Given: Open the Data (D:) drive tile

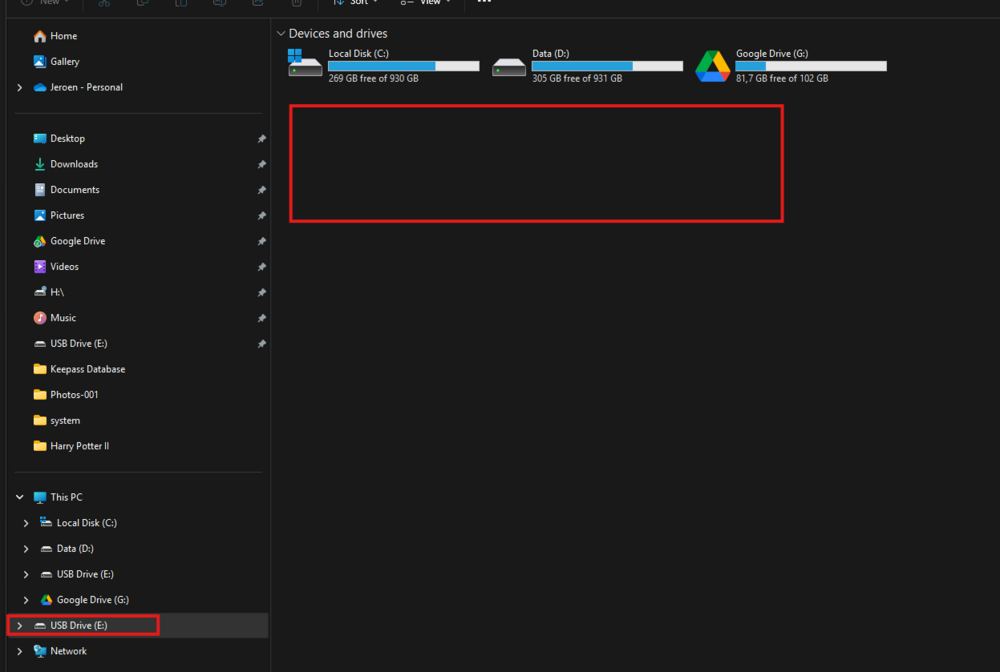Looking at the screenshot, I should tap(587, 66).
